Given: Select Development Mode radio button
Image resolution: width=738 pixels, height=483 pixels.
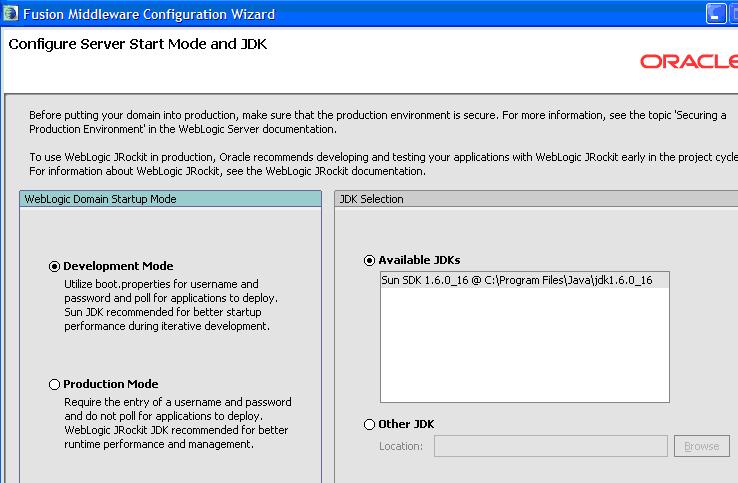Looking at the screenshot, I should click(55, 266).
